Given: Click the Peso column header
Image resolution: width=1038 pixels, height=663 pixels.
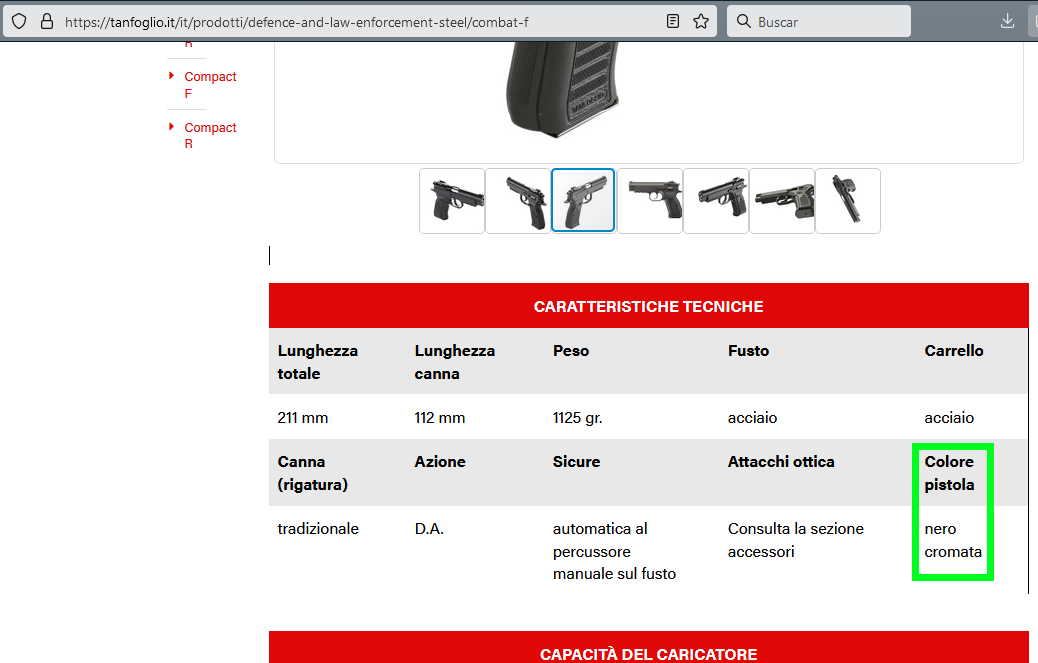Looking at the screenshot, I should pos(571,351).
